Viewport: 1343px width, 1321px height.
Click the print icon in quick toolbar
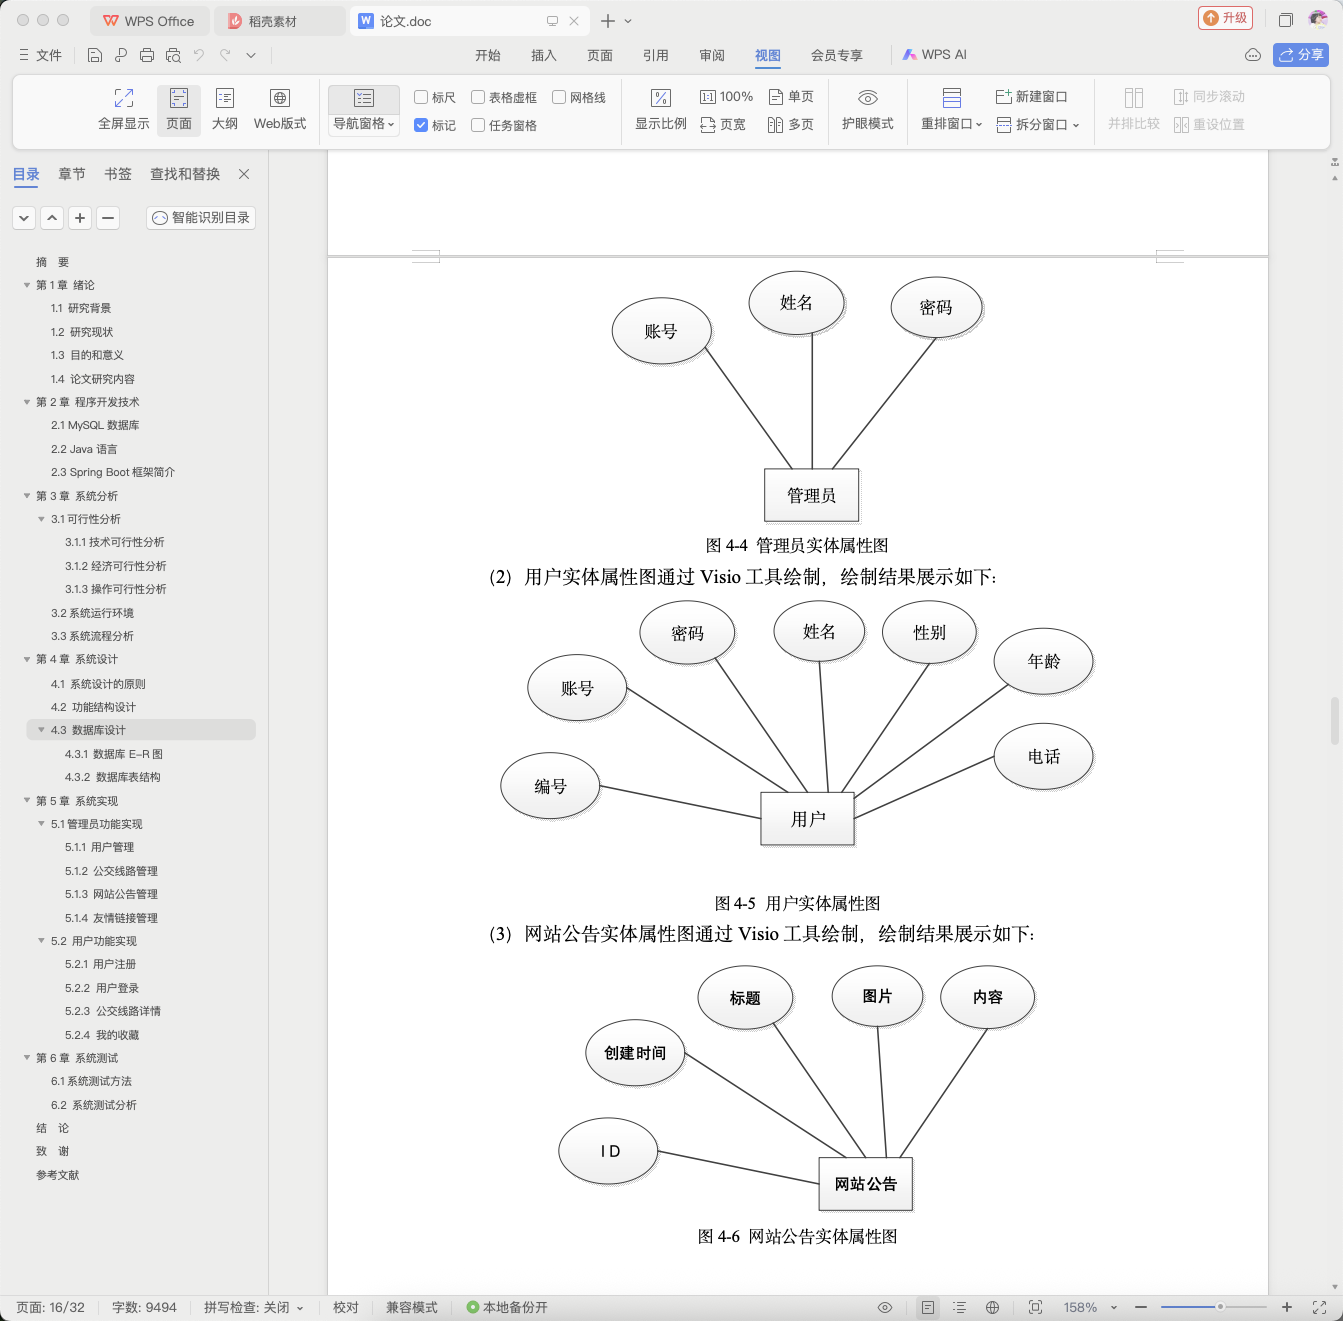pos(147,55)
